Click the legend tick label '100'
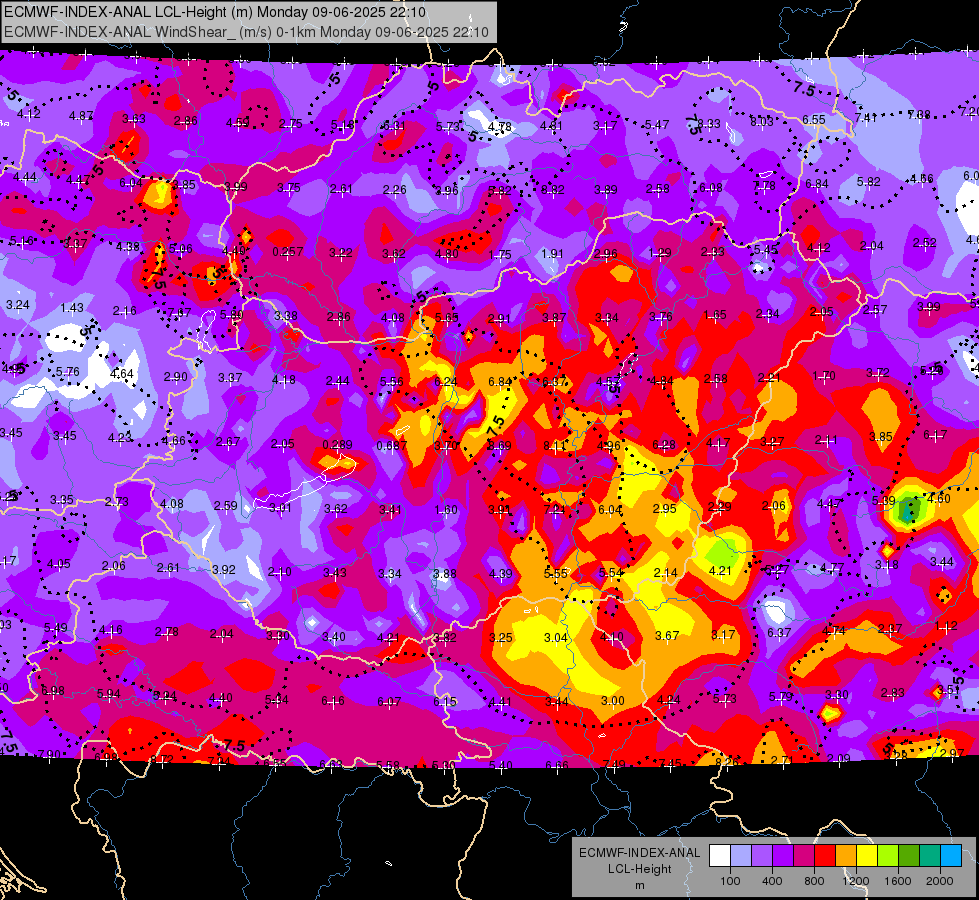 tap(730, 881)
